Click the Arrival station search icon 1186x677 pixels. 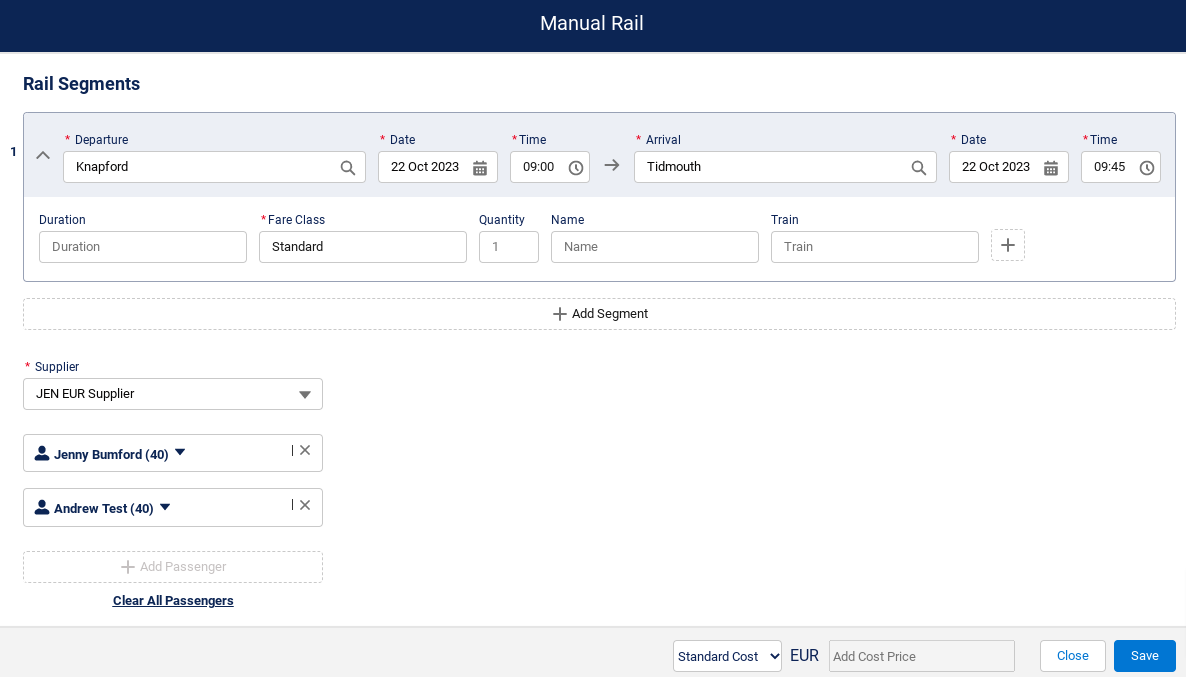pyautogui.click(x=919, y=168)
